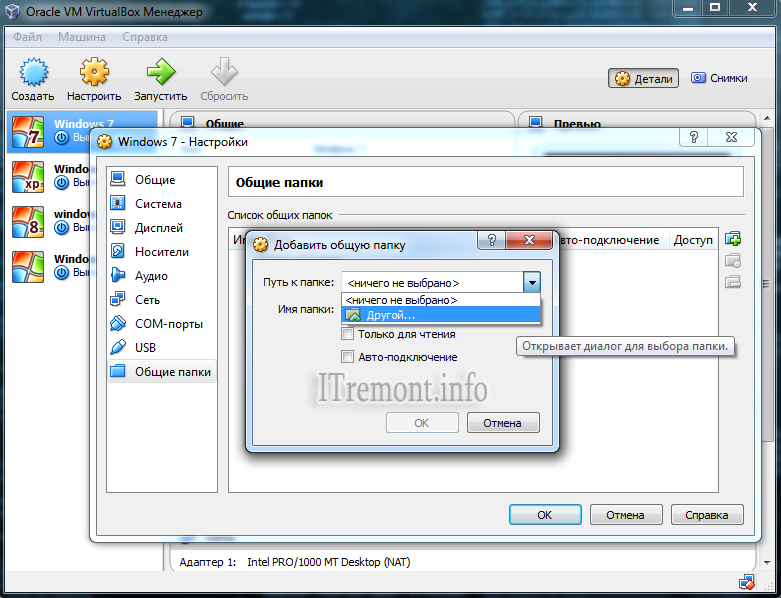Image resolution: width=781 pixels, height=598 pixels.
Task: Open Аудио settings category
Action: 162,276
